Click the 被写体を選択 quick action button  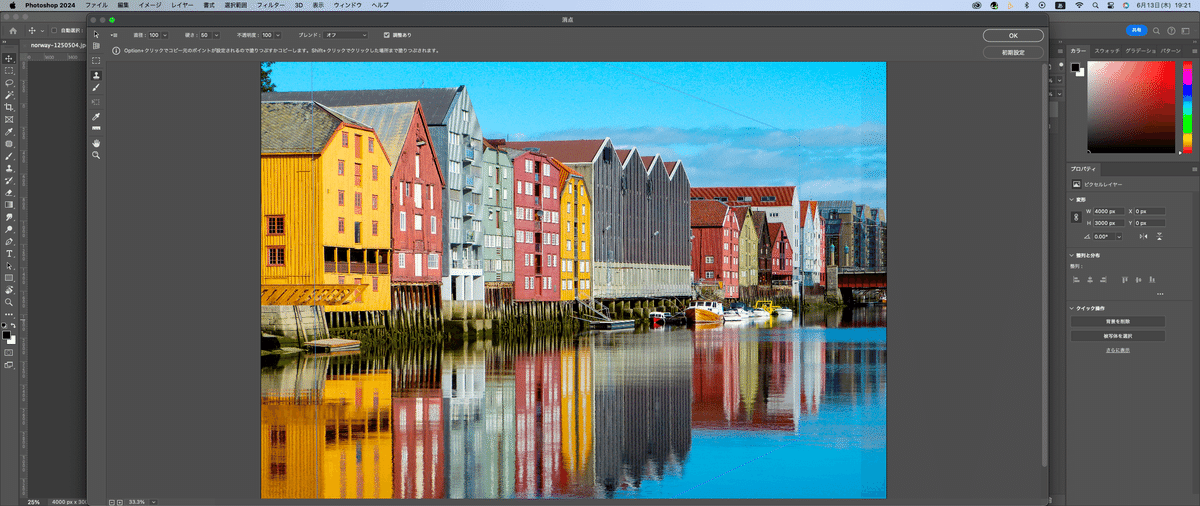(1117, 336)
